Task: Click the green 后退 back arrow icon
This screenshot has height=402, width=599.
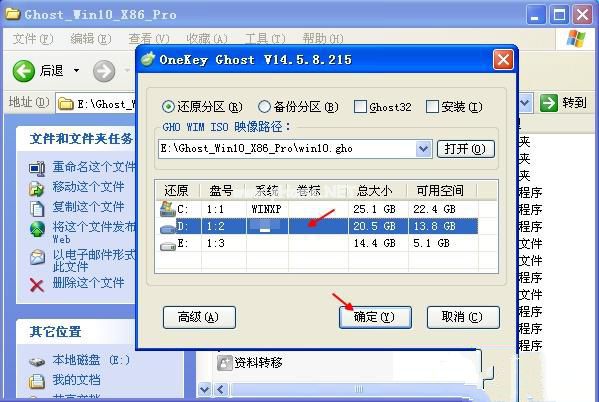Action: pos(24,71)
